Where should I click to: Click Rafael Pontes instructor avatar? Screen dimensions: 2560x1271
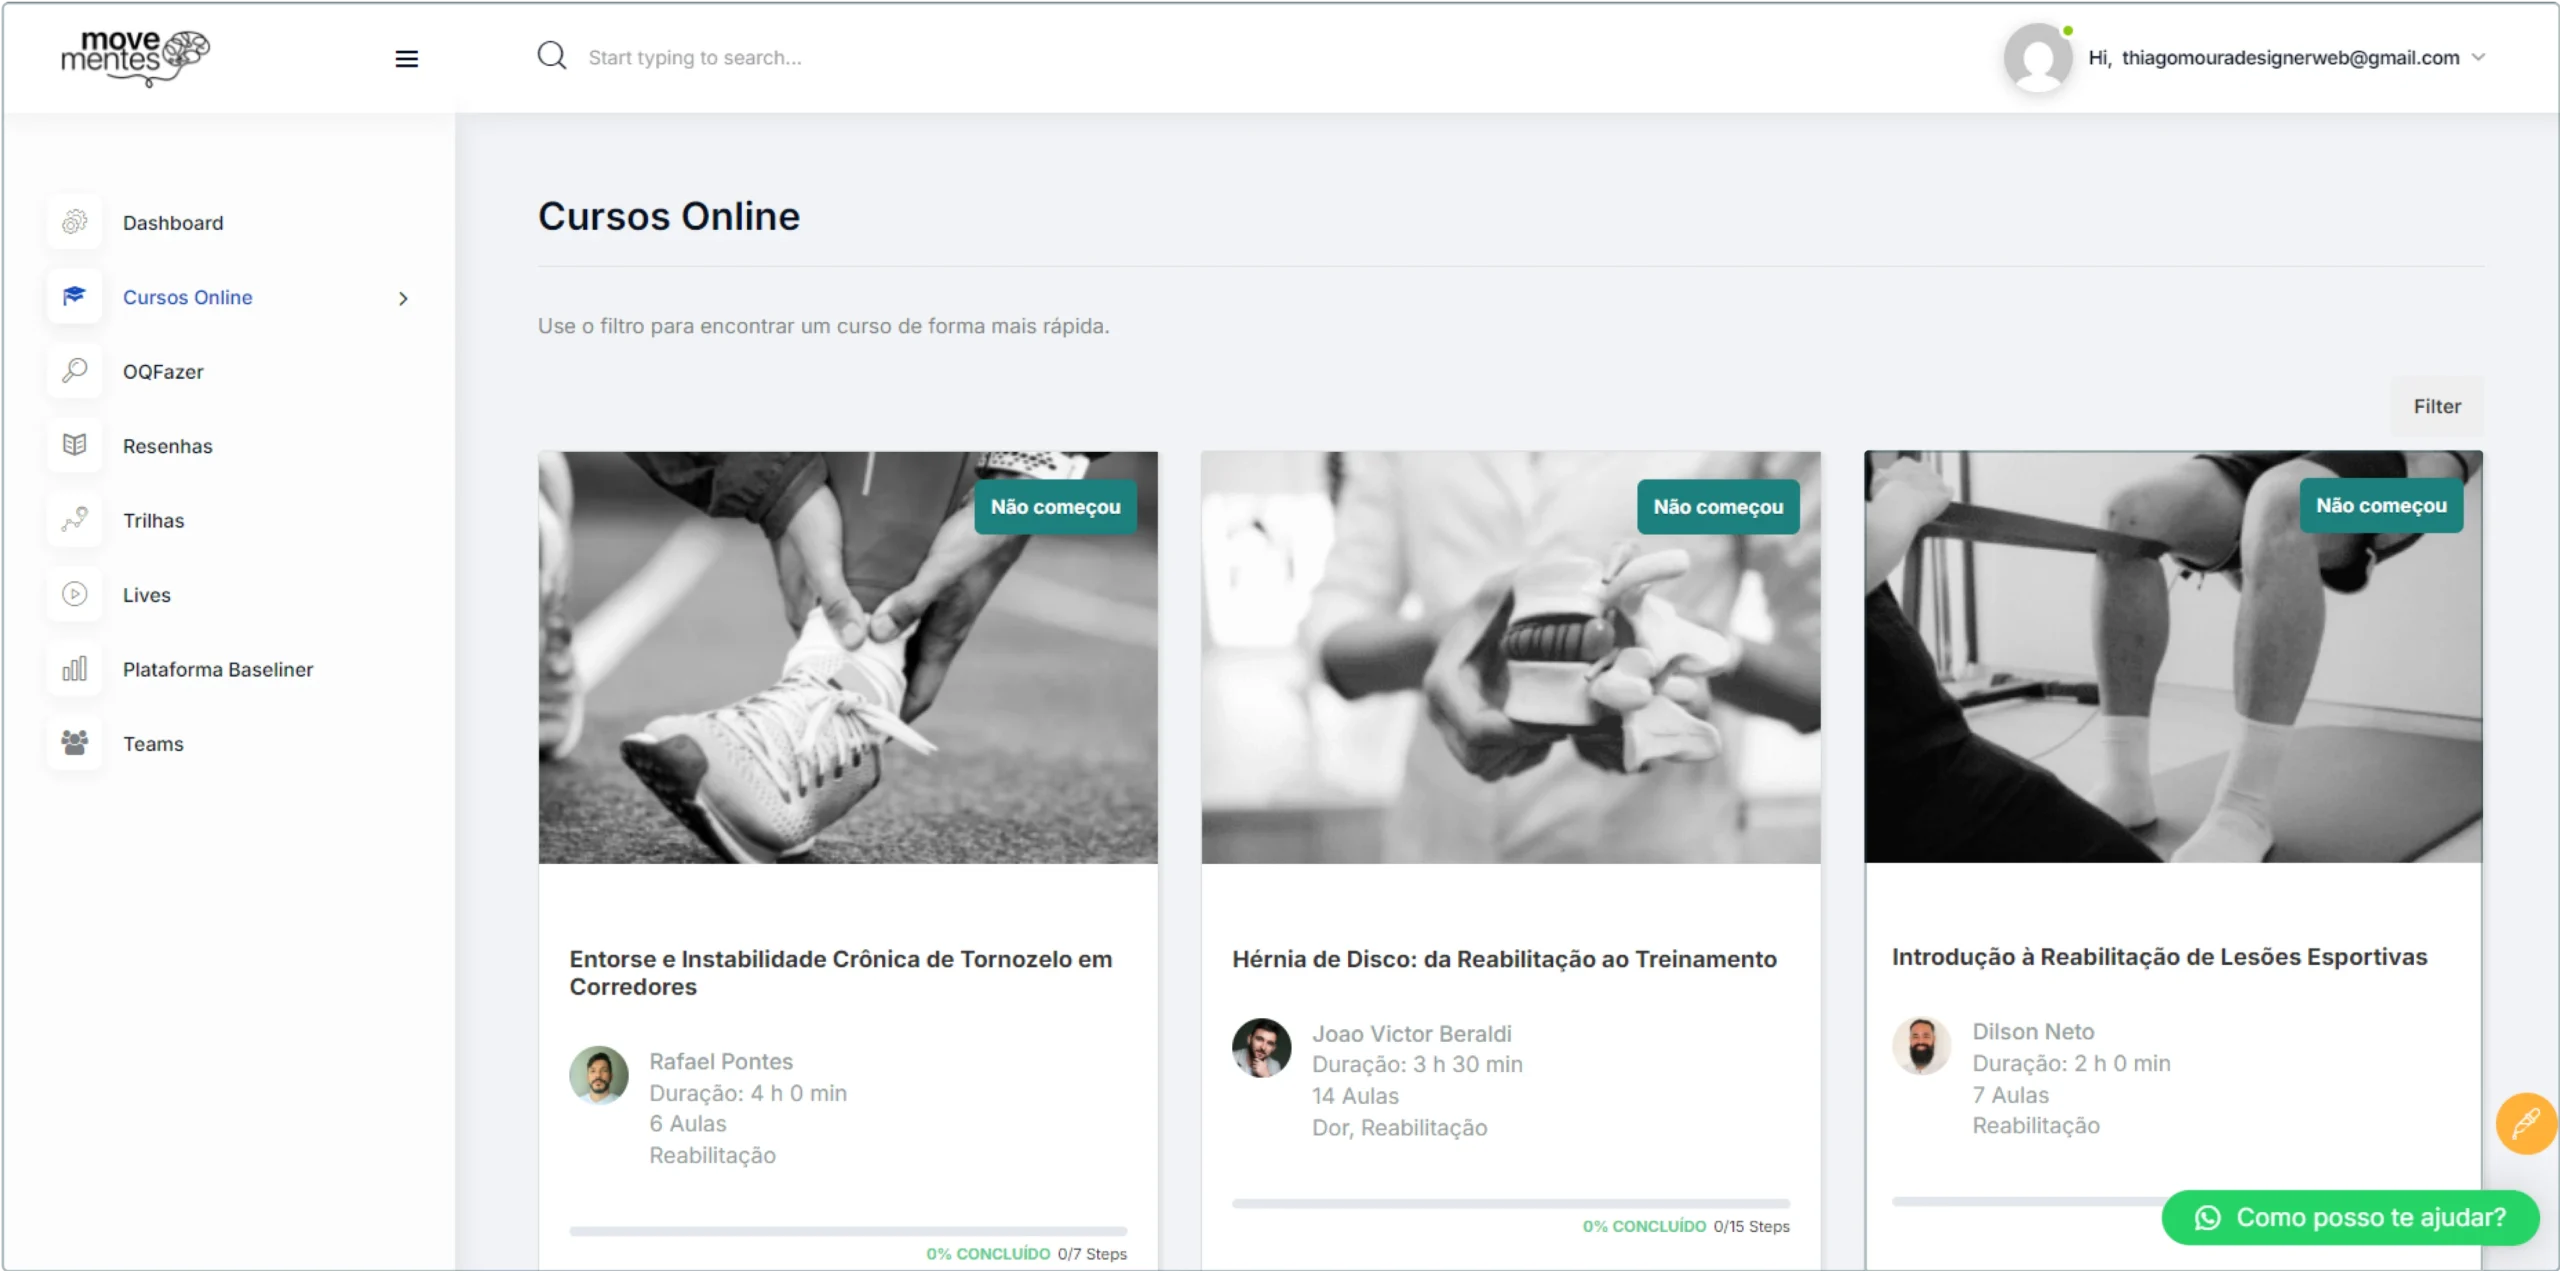(599, 1075)
